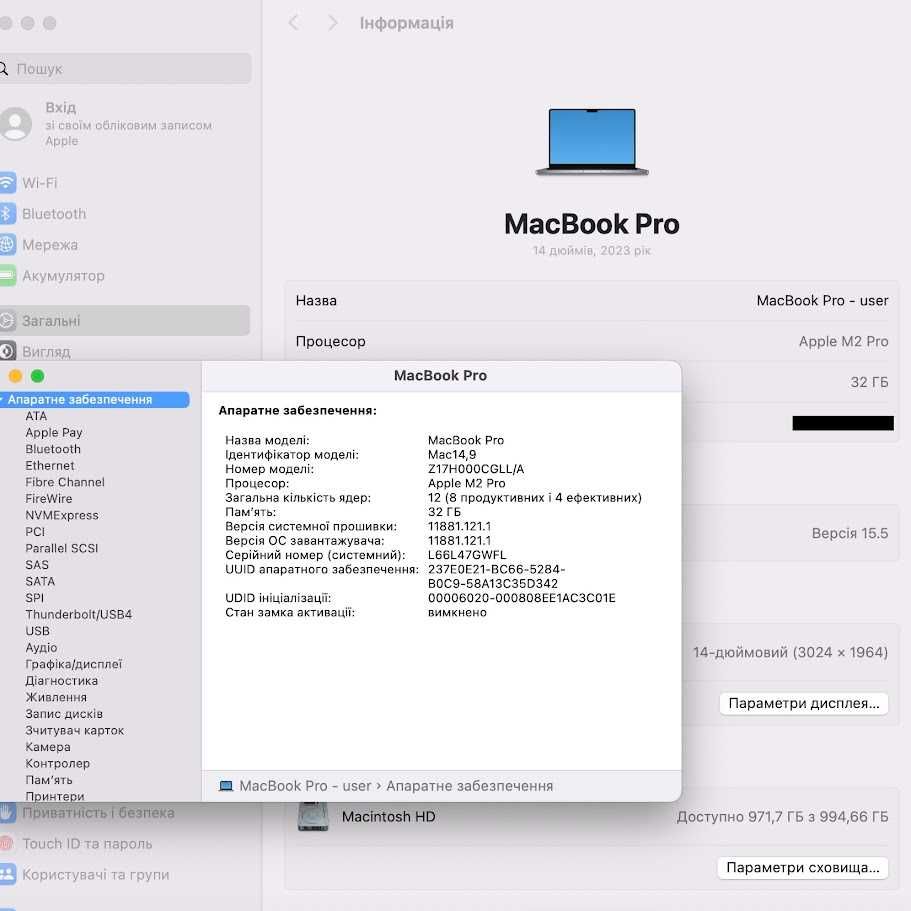Select SATA tree item
The height and width of the screenshot is (911, 911).
click(x=40, y=582)
